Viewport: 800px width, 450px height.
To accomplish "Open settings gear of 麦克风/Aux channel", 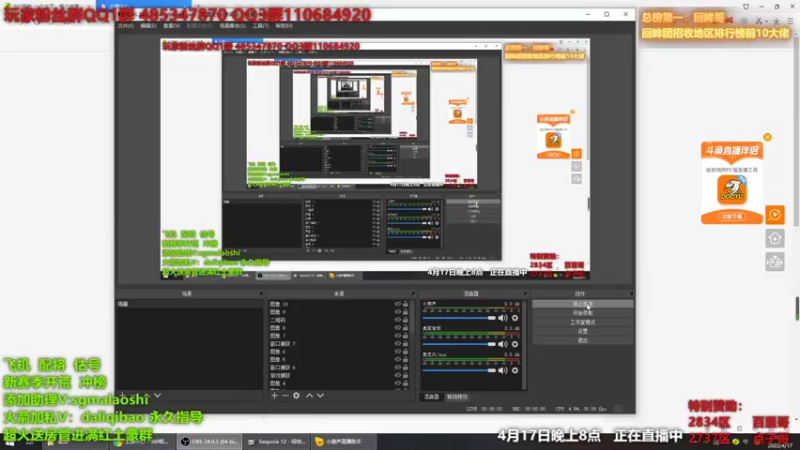I will click(x=515, y=370).
